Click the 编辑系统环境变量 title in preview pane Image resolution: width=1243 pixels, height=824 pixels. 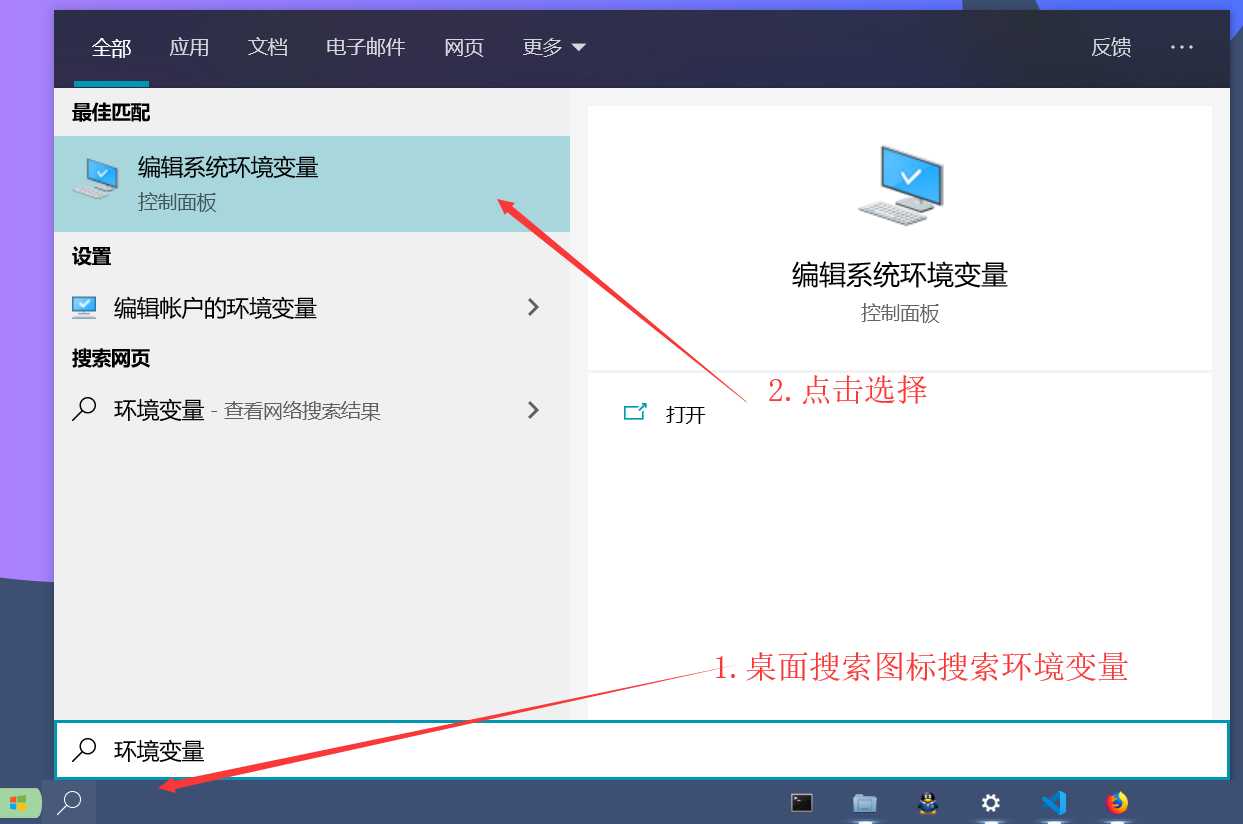click(x=900, y=275)
